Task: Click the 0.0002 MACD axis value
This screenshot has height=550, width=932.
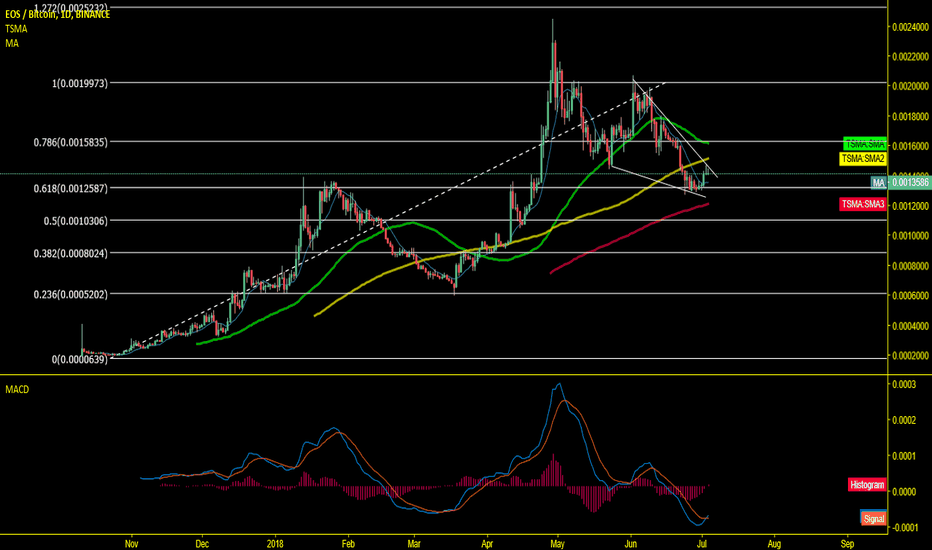Action: click(x=903, y=420)
